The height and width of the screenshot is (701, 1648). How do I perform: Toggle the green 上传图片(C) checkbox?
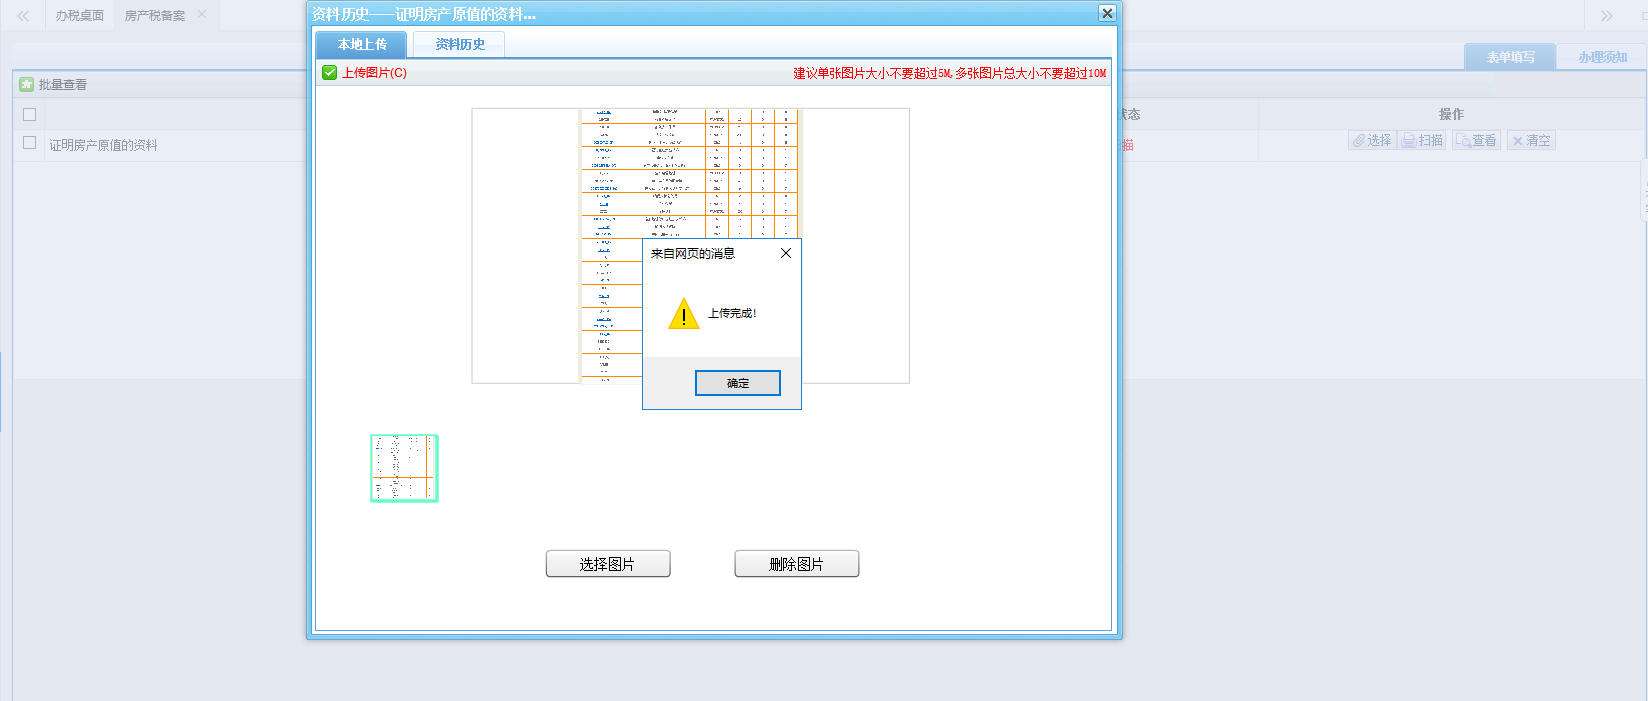tap(330, 73)
